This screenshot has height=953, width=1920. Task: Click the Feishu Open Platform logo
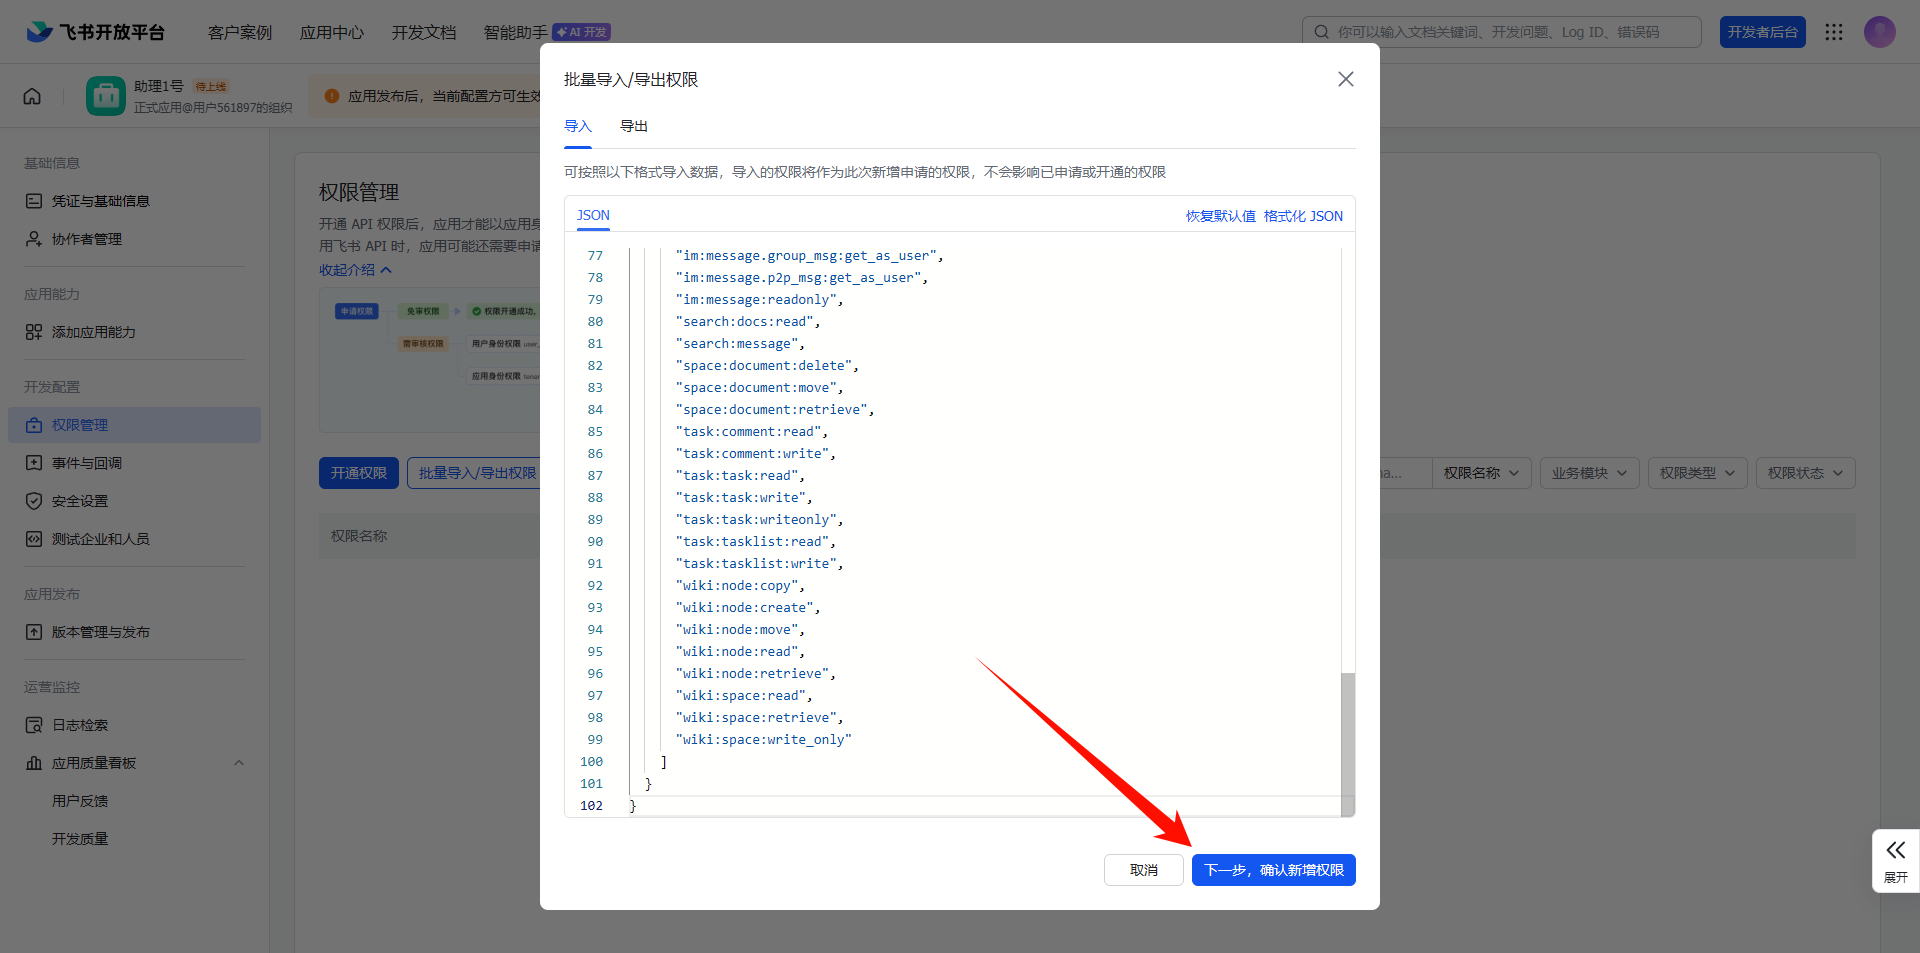click(x=96, y=32)
